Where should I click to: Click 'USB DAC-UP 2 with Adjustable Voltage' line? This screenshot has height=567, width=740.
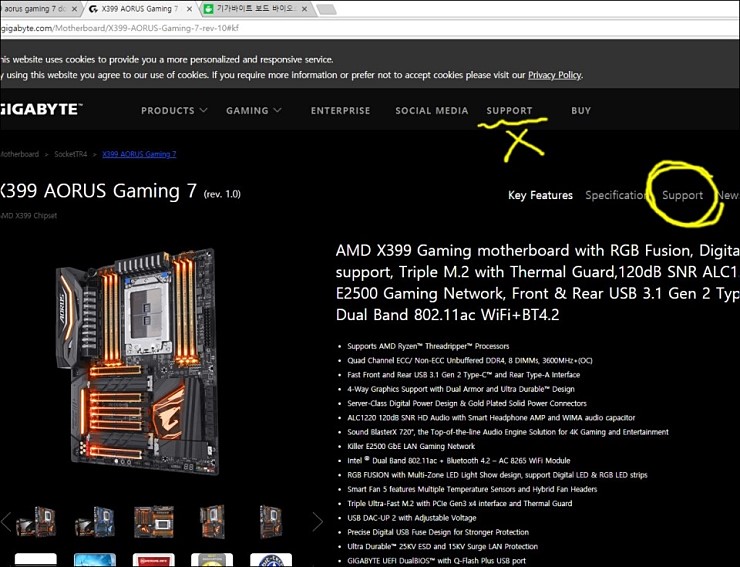pos(412,518)
